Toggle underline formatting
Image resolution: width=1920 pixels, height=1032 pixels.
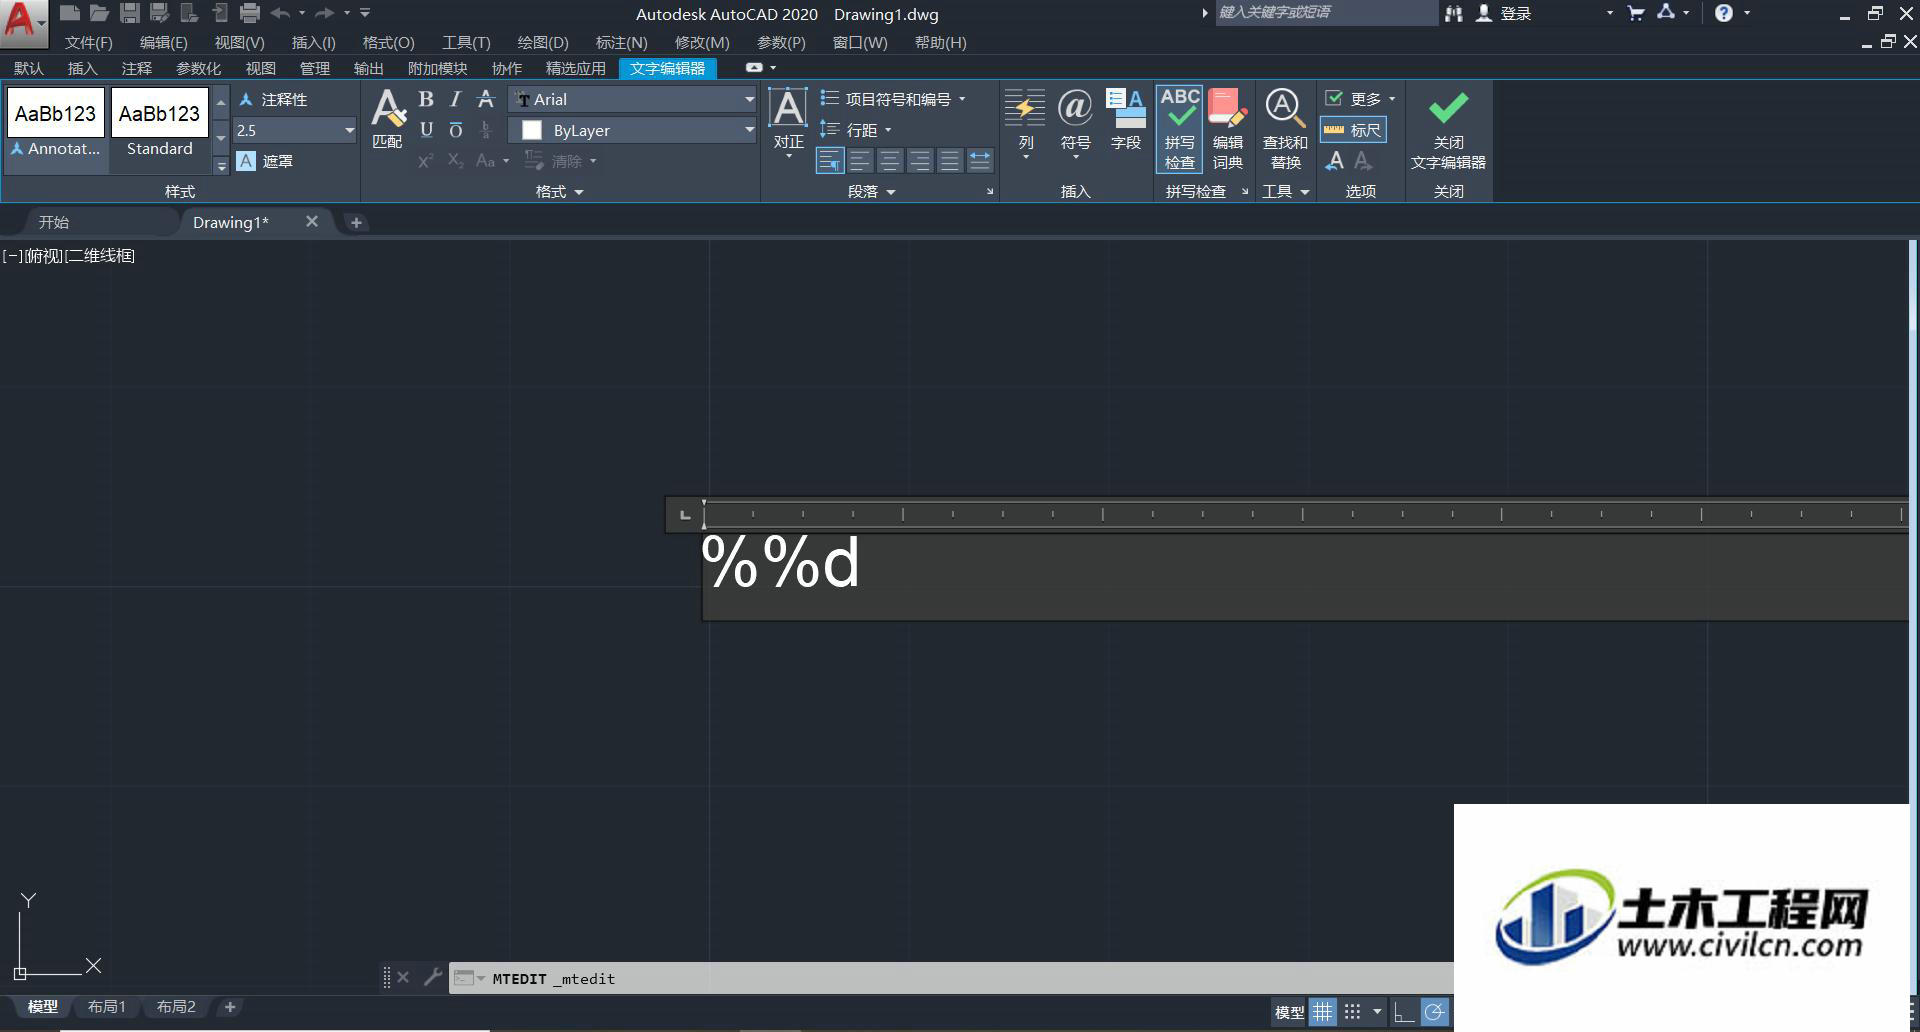click(x=426, y=130)
